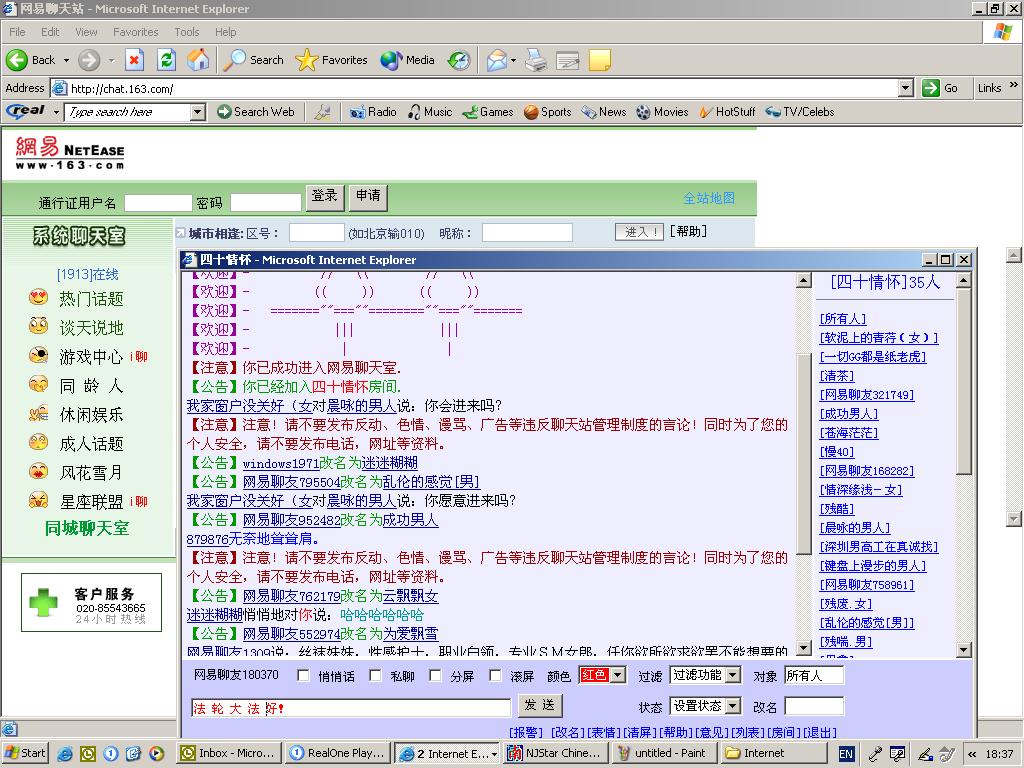Click the [退出] exit link
The image size is (1024, 768).
820,733
